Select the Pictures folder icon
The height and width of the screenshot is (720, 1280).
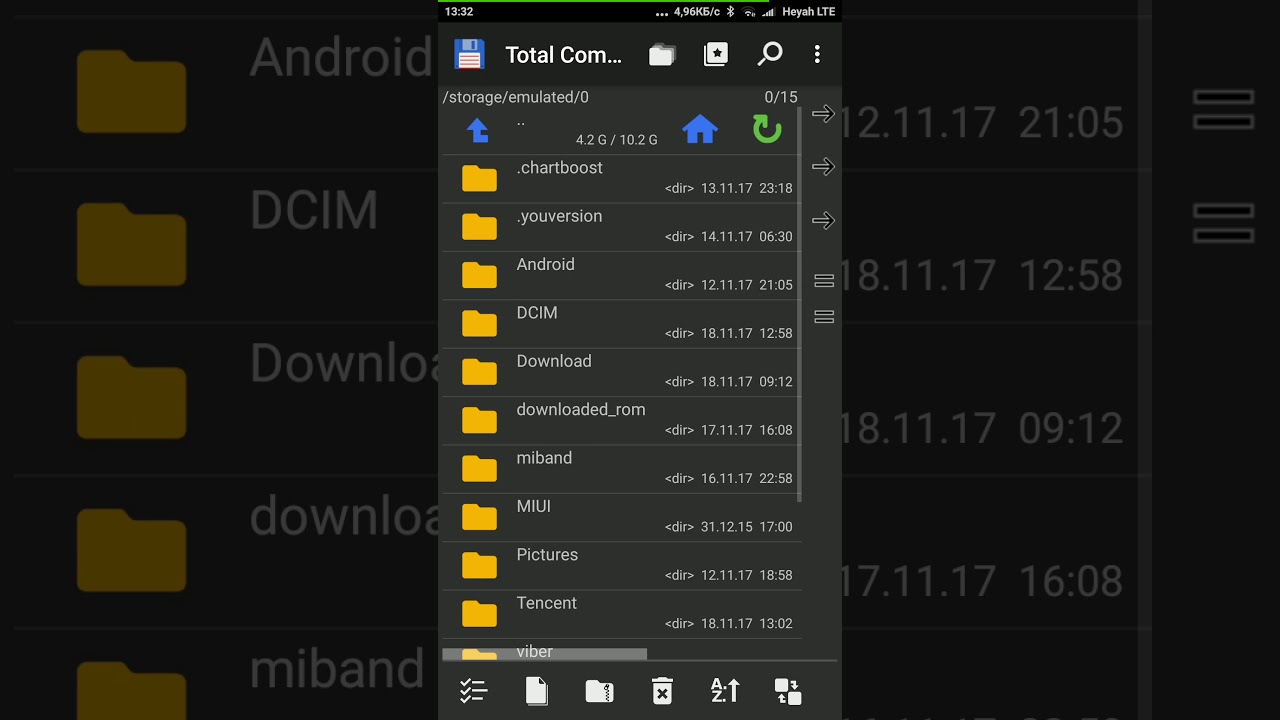(479, 565)
